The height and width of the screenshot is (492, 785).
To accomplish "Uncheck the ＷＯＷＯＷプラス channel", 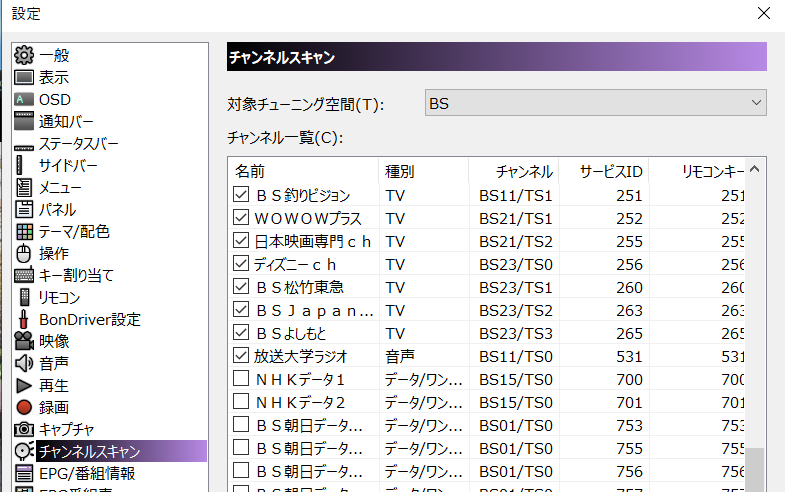I will [x=241, y=217].
